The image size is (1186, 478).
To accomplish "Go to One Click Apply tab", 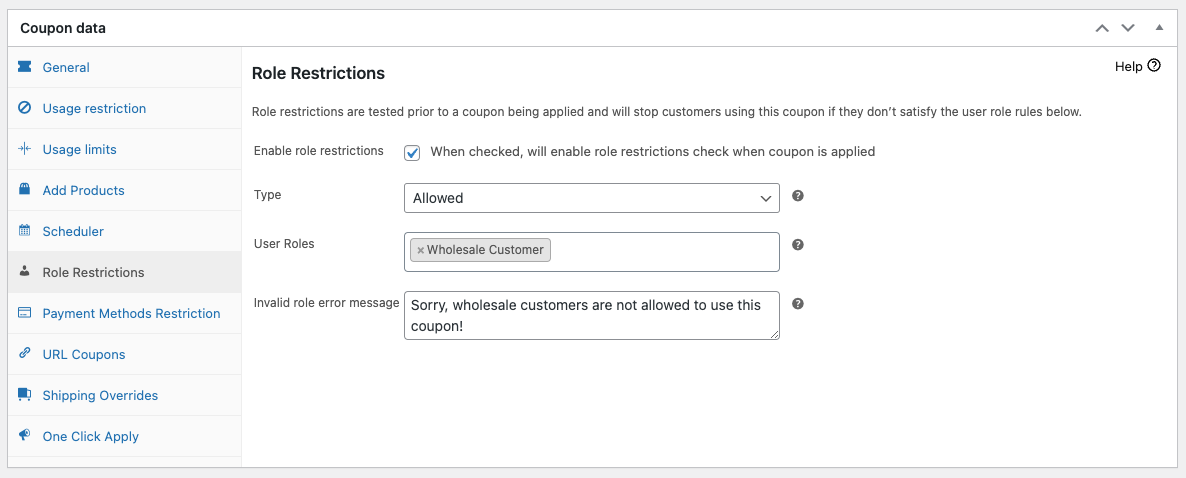I will click(125, 436).
